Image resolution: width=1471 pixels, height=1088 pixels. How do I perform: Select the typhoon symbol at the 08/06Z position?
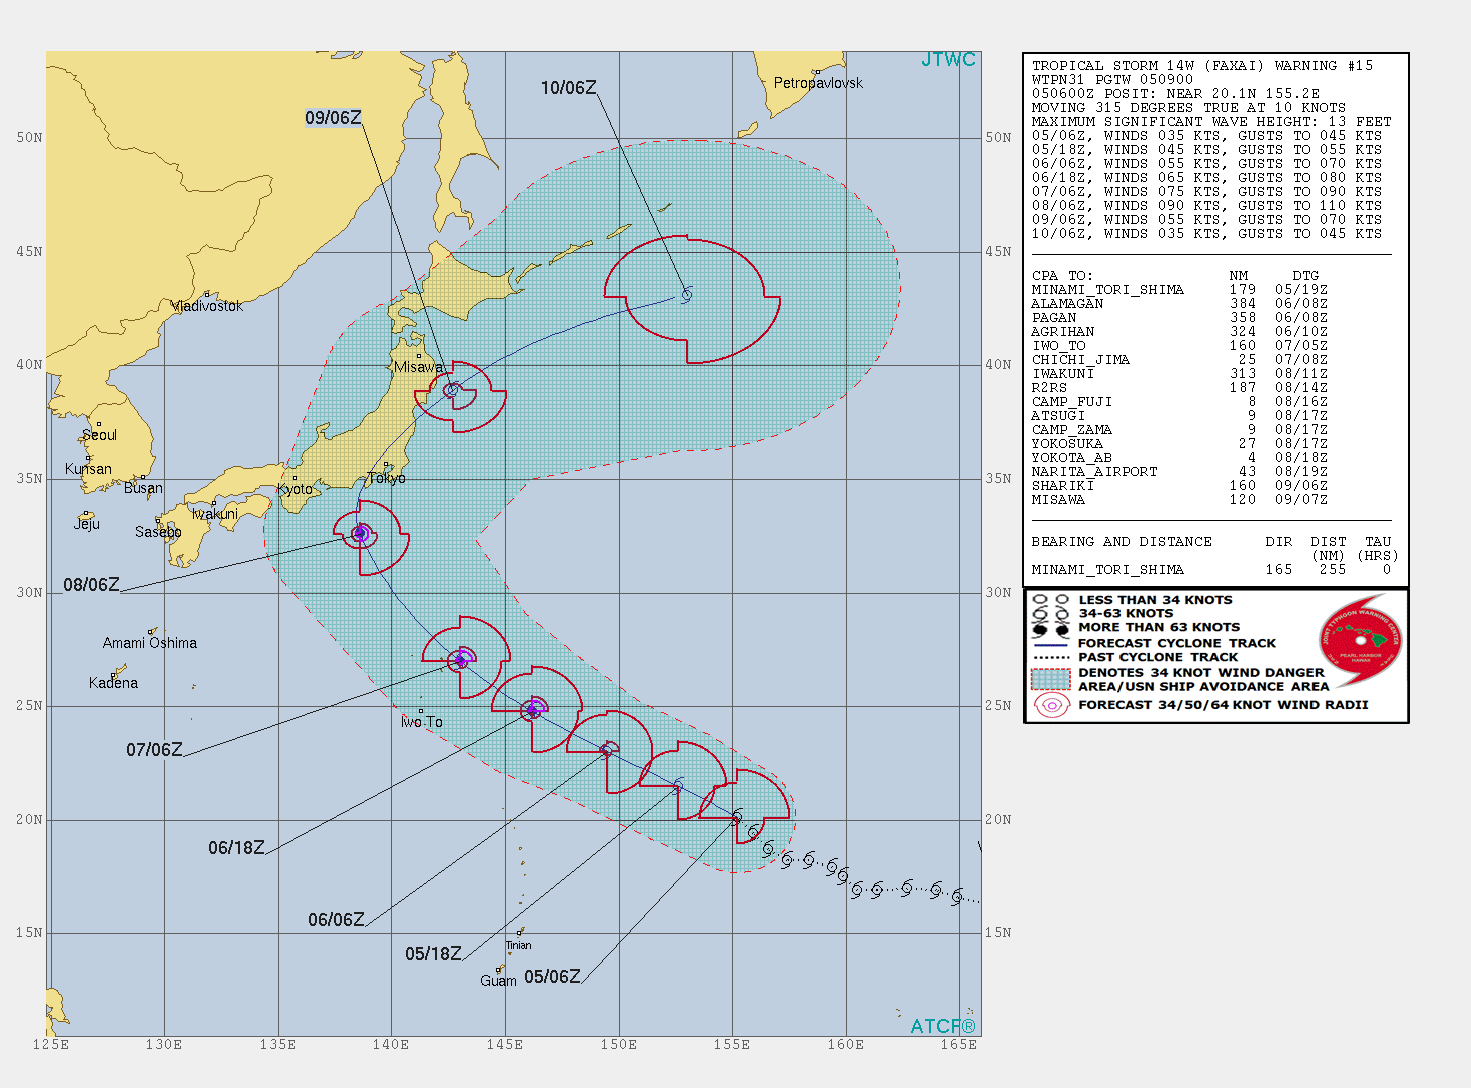361,534
